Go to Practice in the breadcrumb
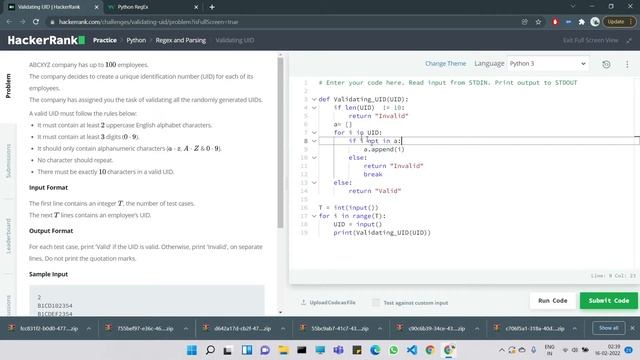 point(105,40)
